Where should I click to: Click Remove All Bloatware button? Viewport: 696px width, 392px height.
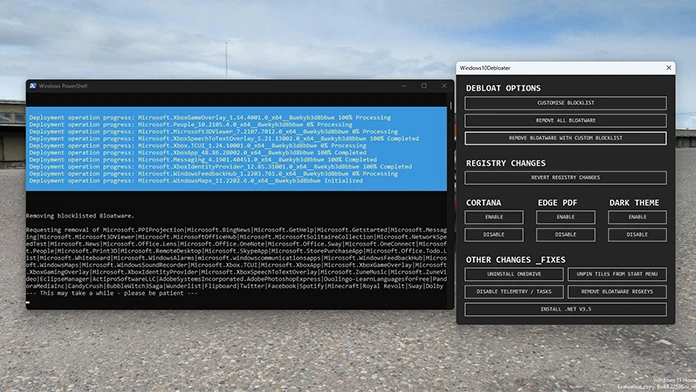click(x=566, y=120)
